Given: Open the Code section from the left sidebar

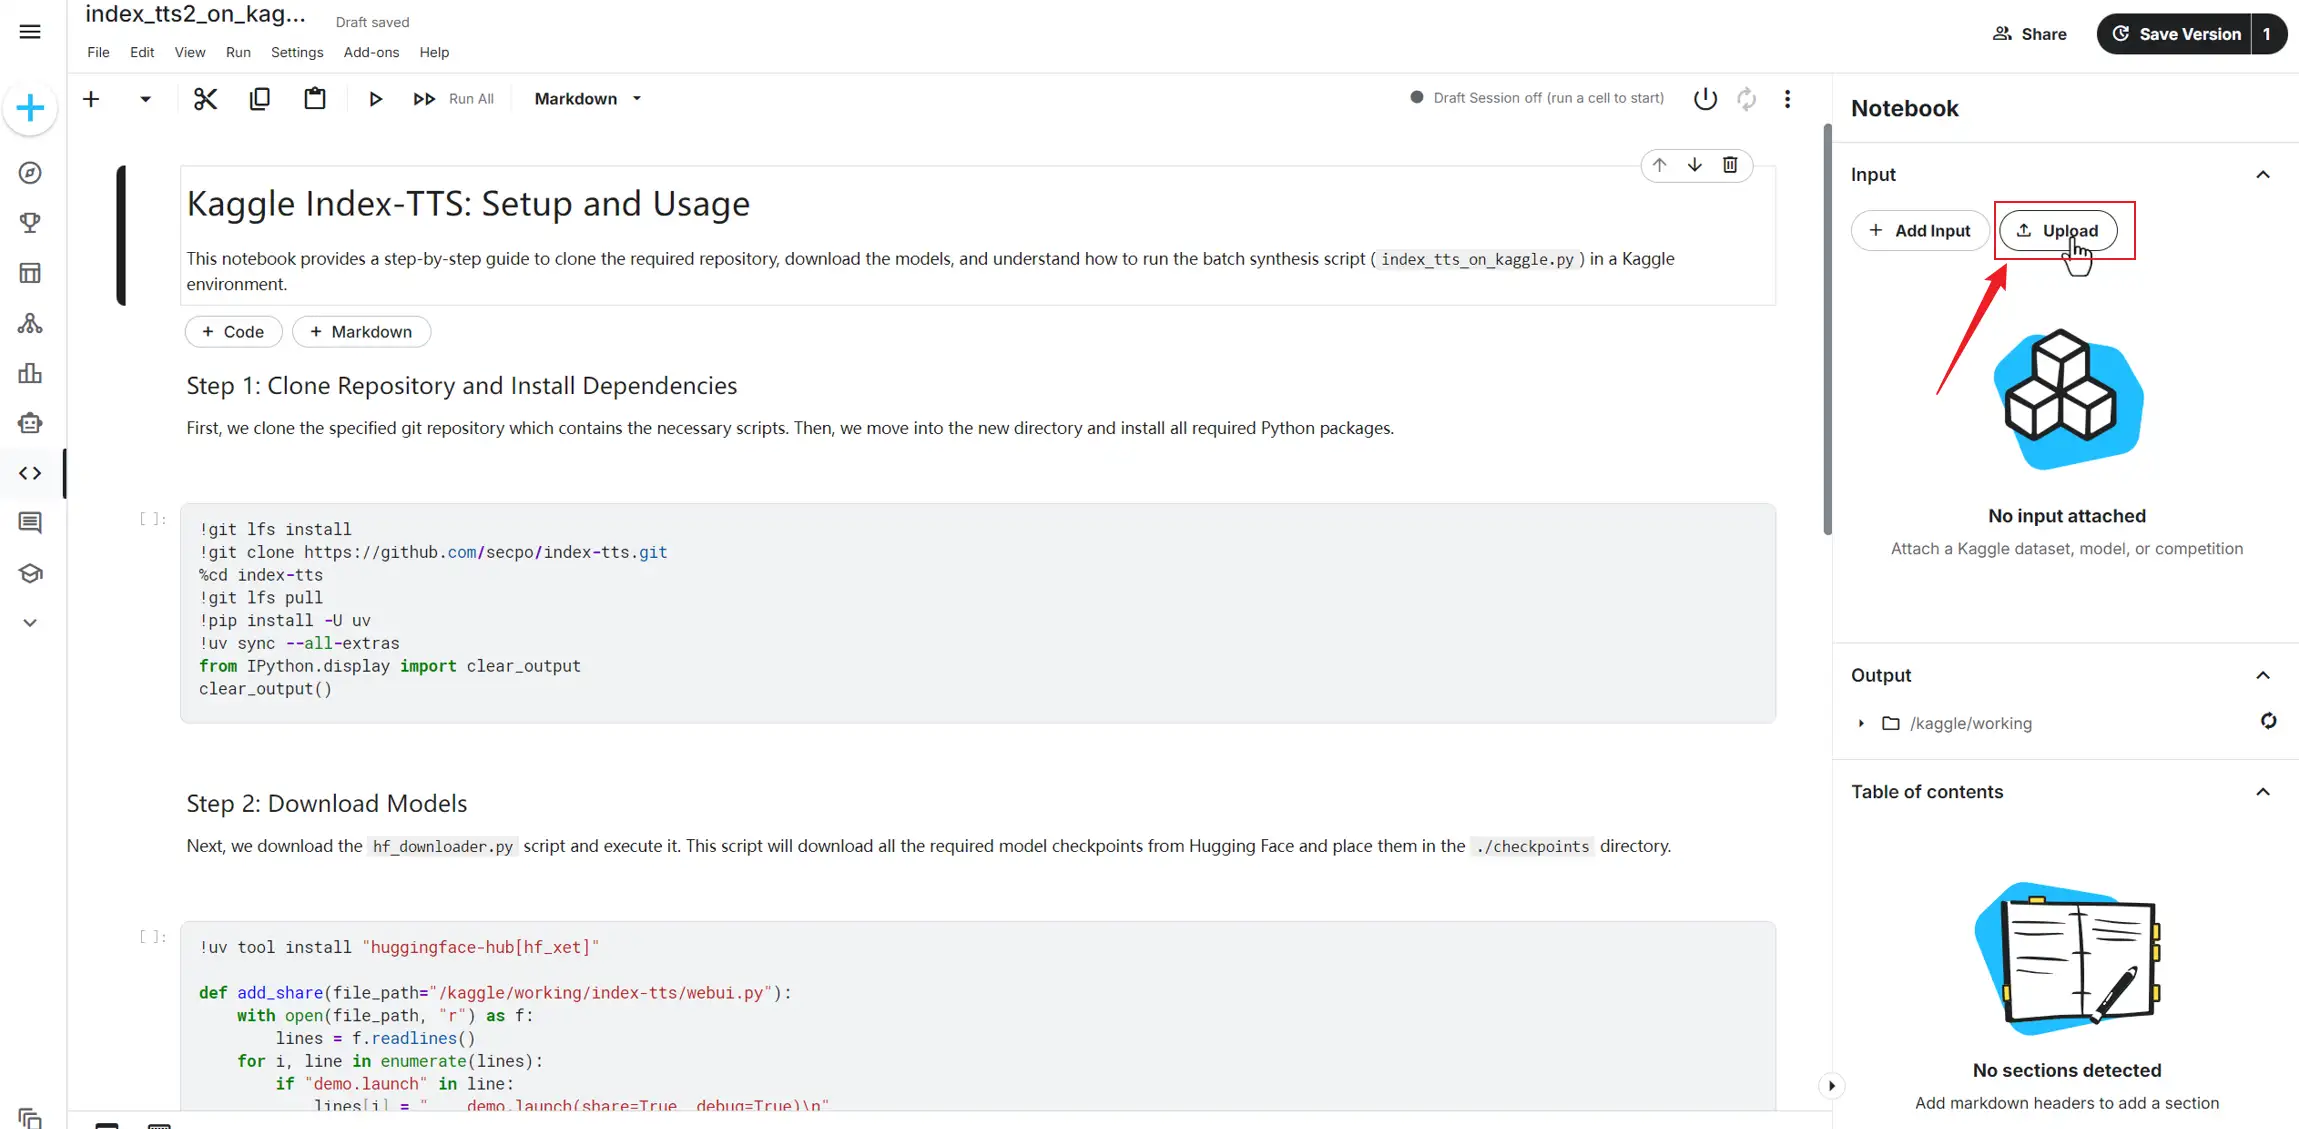Looking at the screenshot, I should (30, 472).
